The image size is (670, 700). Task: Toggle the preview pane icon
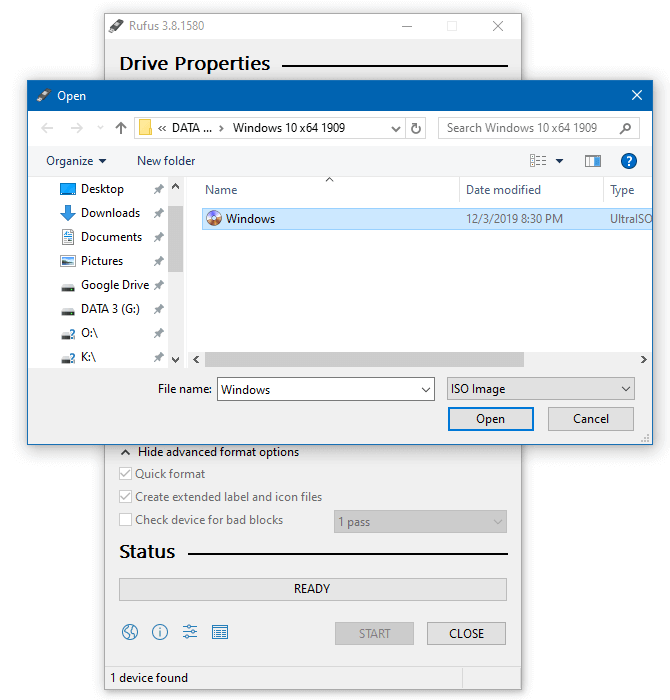(x=592, y=161)
